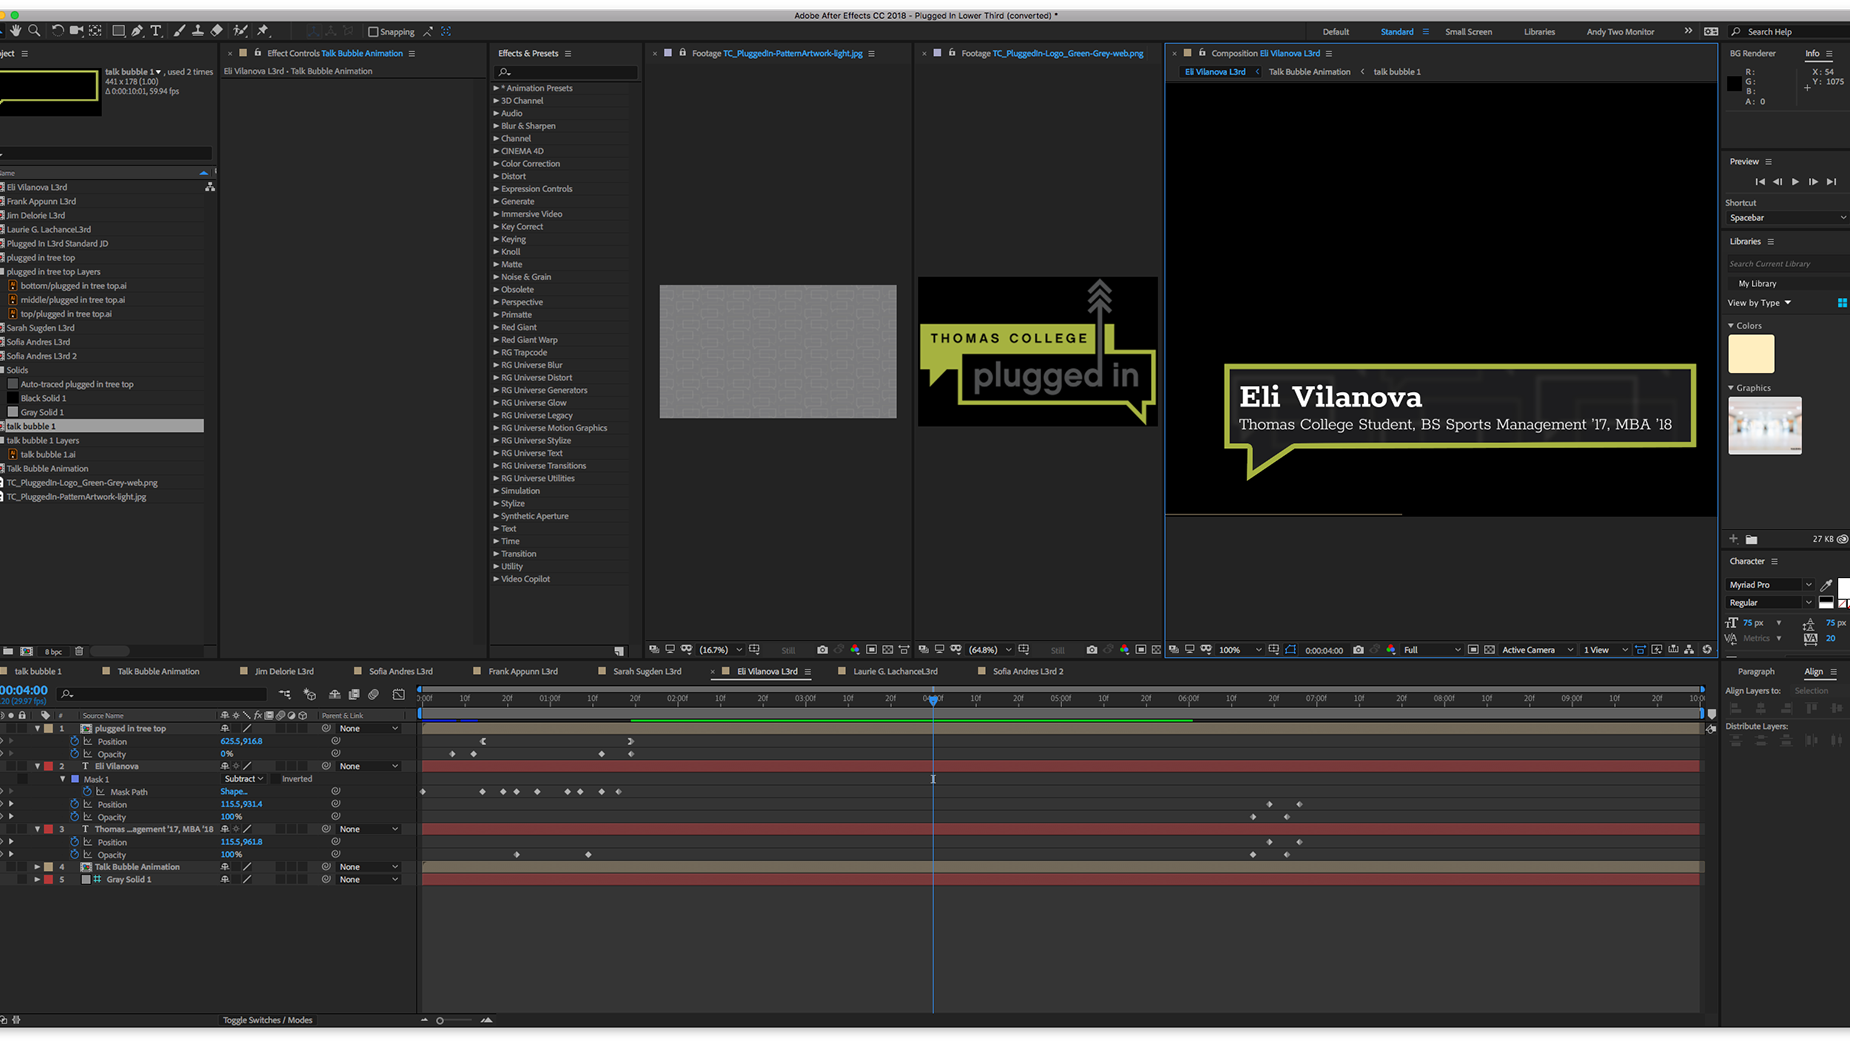Select the Zoom magnifier tool
This screenshot has width=1850, height=1043.
coord(34,31)
